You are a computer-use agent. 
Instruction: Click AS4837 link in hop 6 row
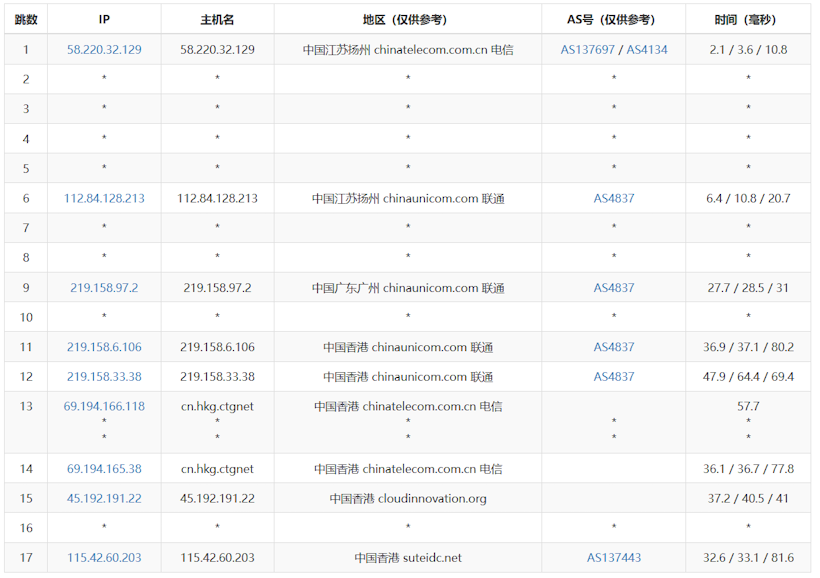[614, 198]
